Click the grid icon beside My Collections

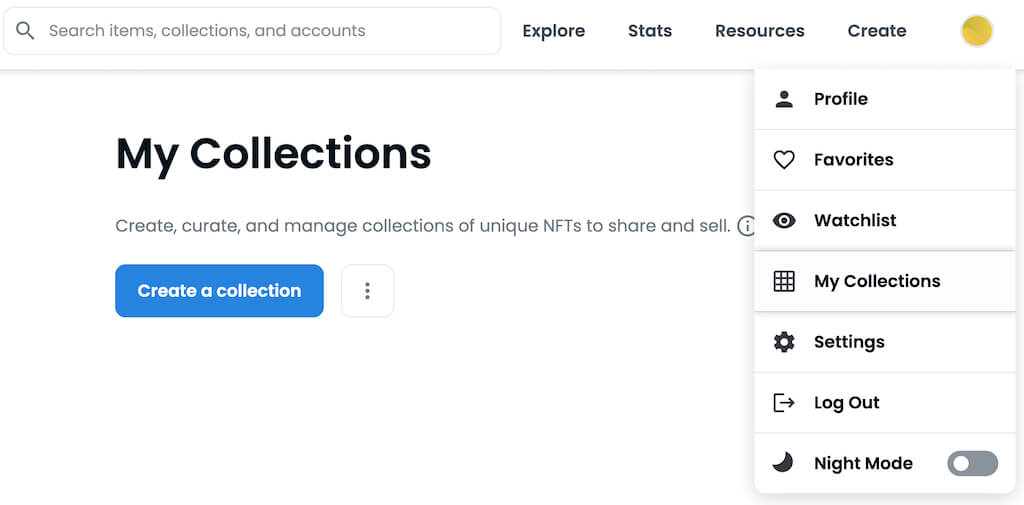(784, 282)
